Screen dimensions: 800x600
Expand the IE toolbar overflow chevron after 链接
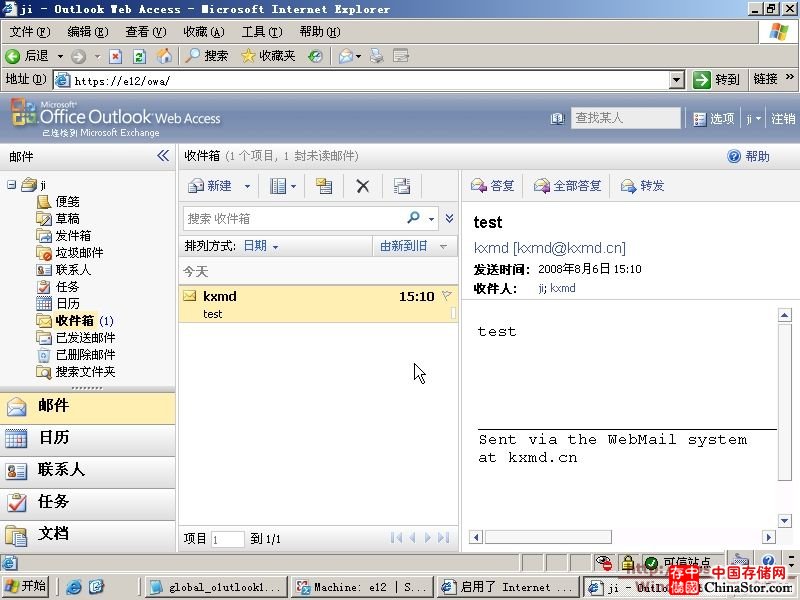click(x=790, y=77)
